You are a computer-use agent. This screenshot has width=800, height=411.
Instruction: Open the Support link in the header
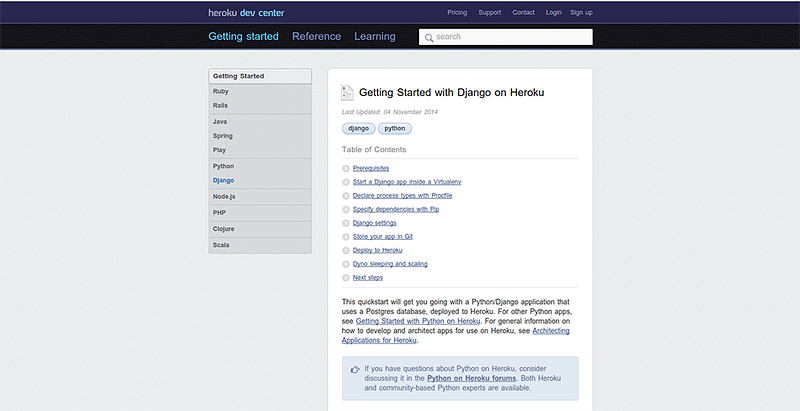(x=490, y=12)
